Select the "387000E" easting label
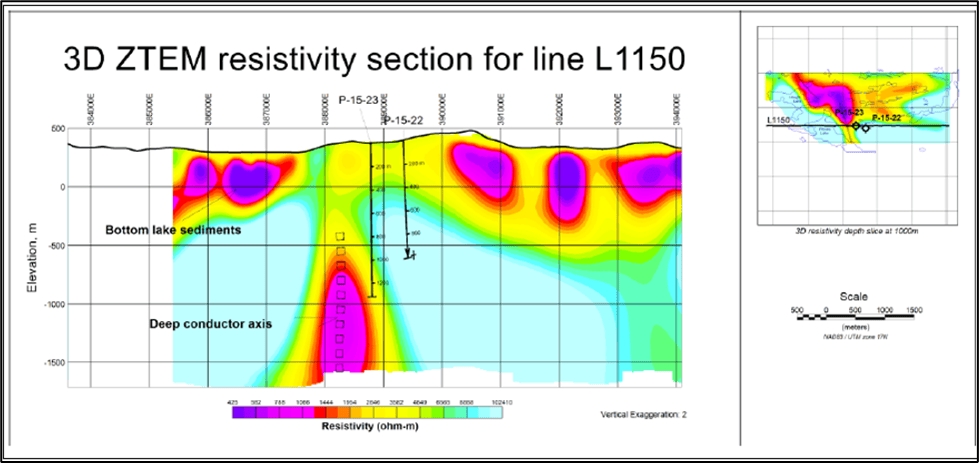Screen dimensions: 979x463 267,110
